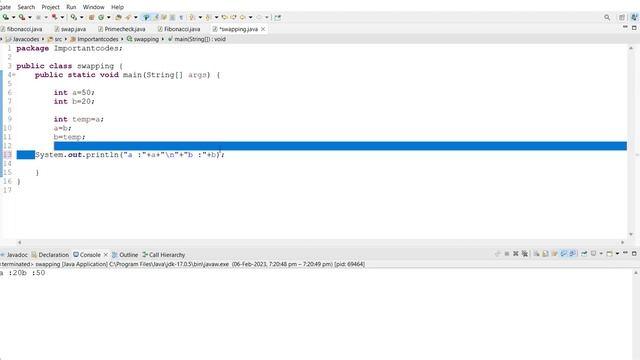Click the Open Console icon

609,254
